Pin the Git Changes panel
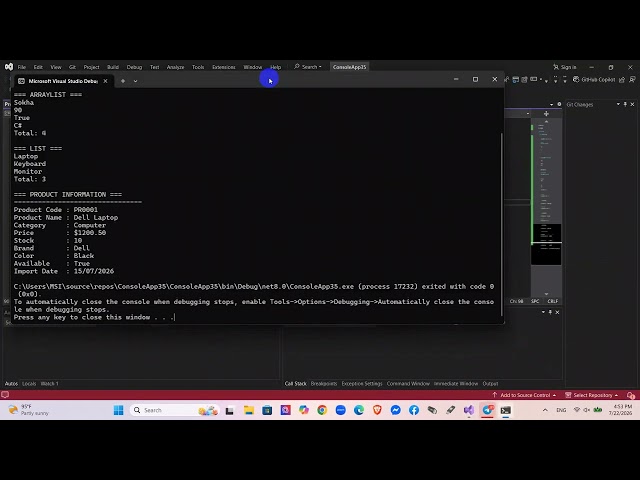Viewport: 640px width, 480px height. click(x=625, y=104)
